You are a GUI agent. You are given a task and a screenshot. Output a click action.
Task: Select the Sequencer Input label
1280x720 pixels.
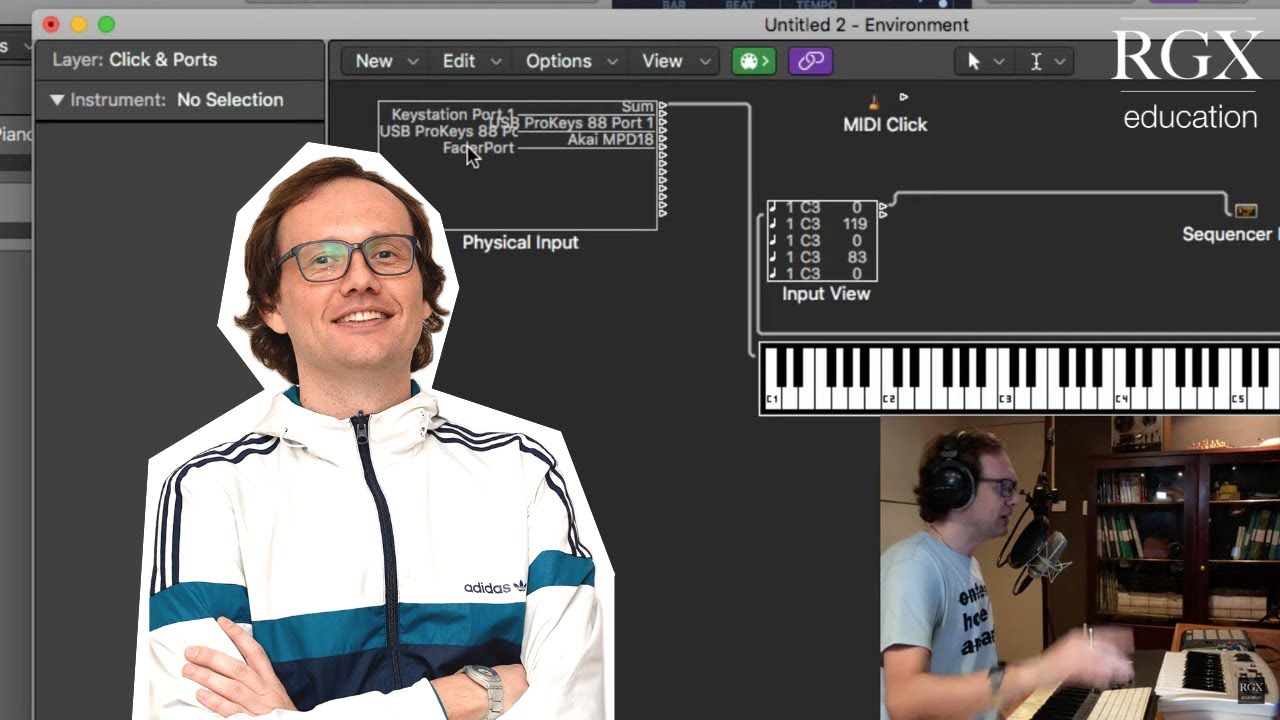pyautogui.click(x=1230, y=234)
